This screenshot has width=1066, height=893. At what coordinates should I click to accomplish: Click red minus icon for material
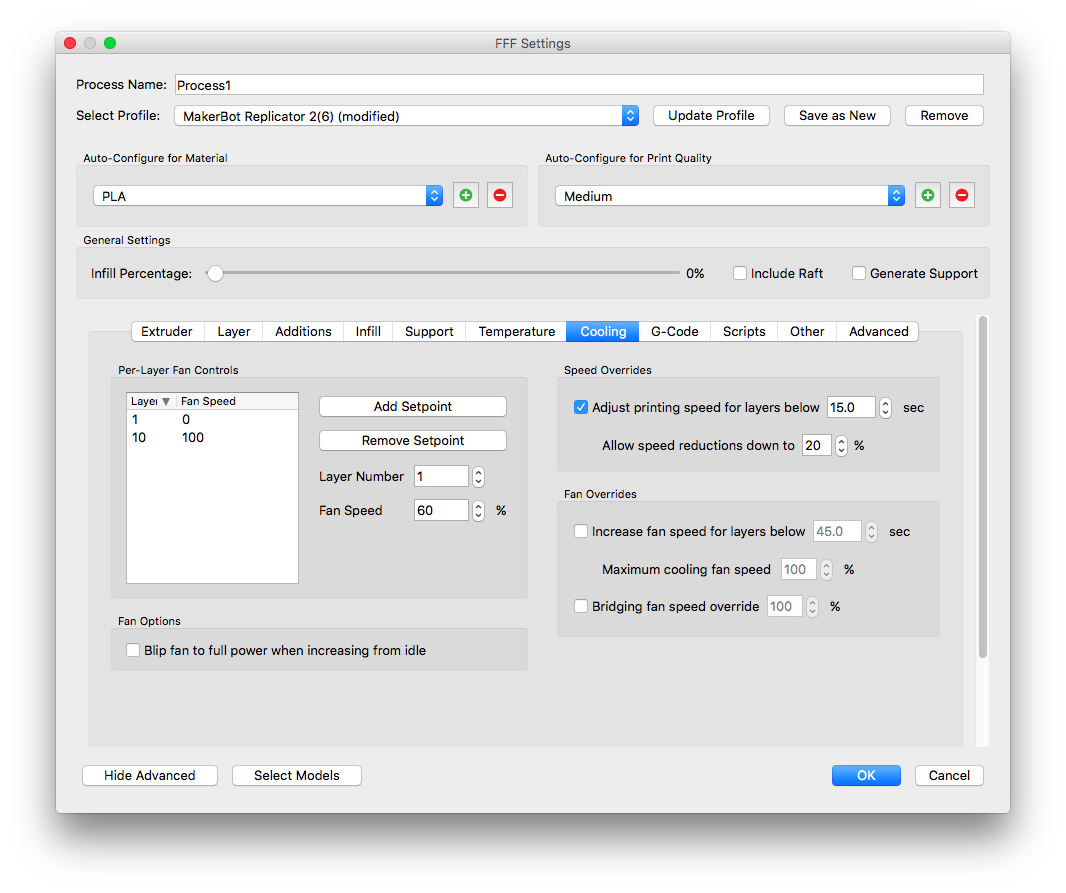pos(500,196)
